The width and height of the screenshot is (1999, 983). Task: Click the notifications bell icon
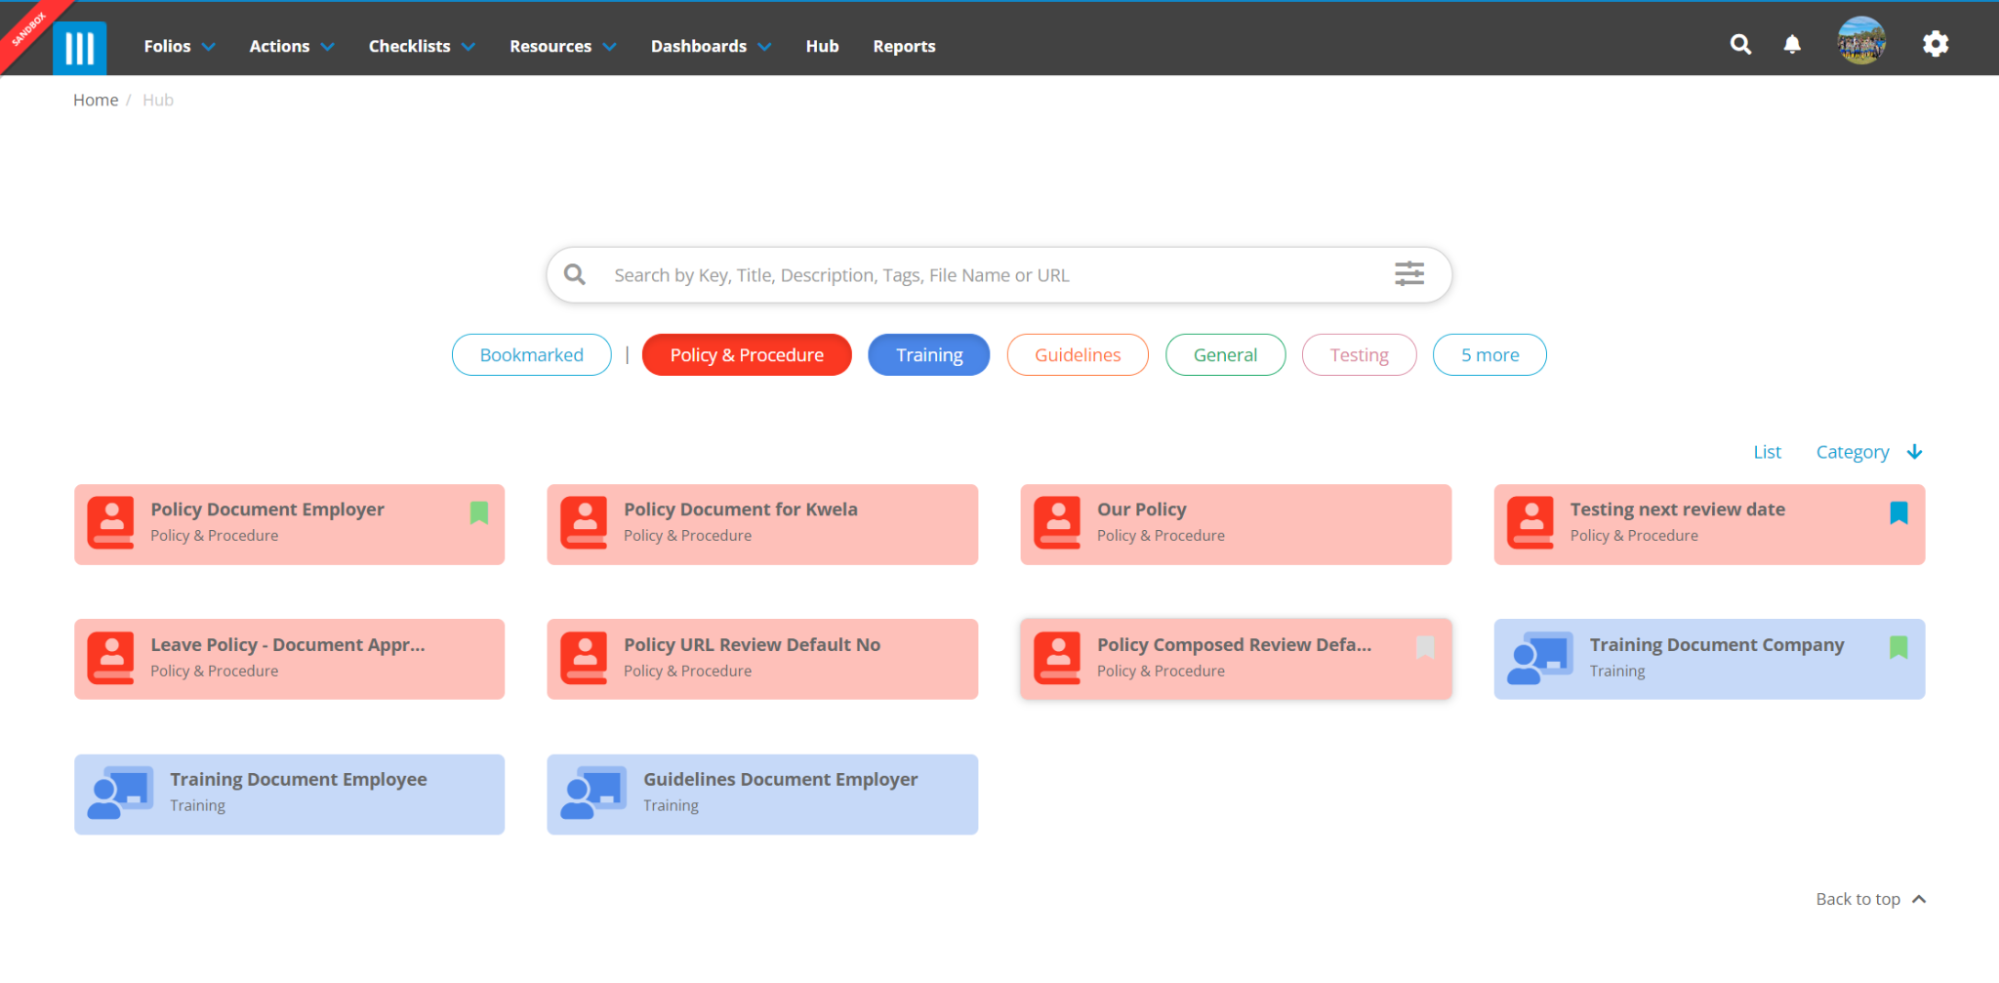(1792, 44)
